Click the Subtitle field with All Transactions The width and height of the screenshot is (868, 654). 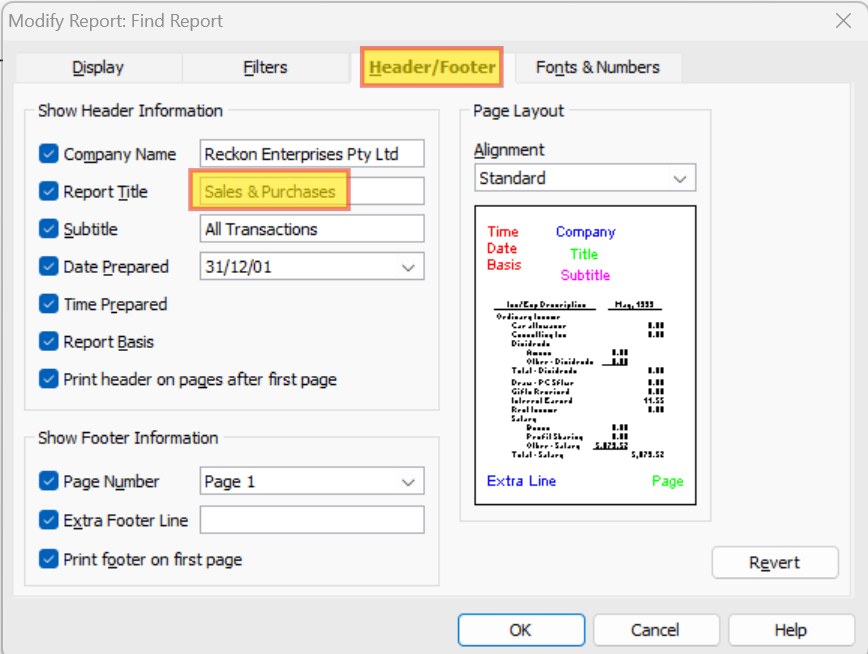click(312, 229)
